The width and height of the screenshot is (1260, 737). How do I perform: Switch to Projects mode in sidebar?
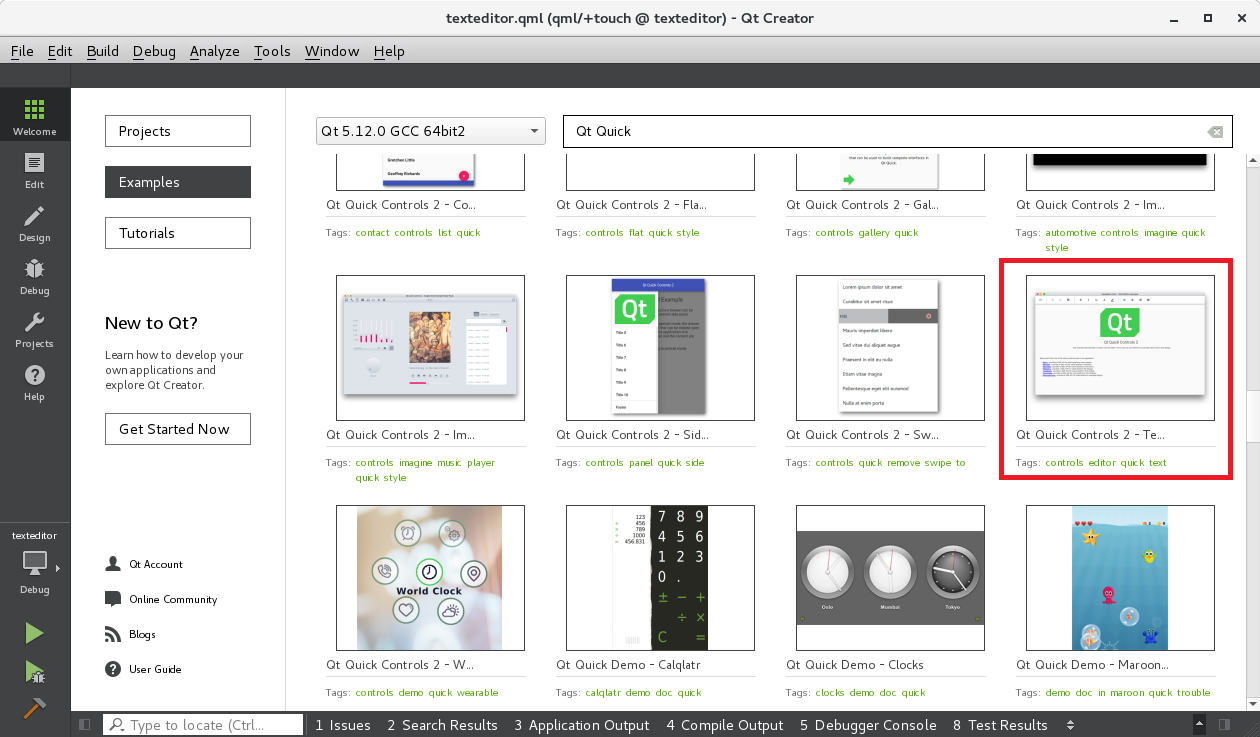(x=34, y=328)
